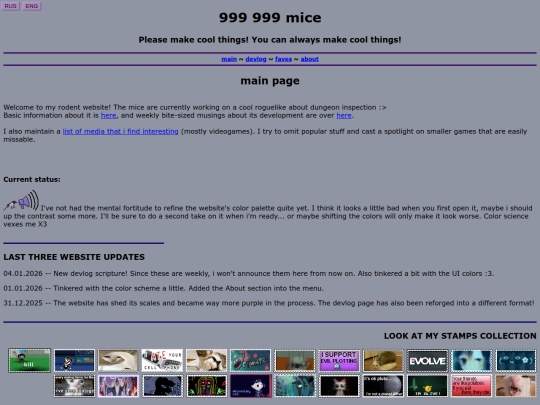Select the black silhouette creature stamp
Screen dimensions: 540x405
(x=162, y=386)
